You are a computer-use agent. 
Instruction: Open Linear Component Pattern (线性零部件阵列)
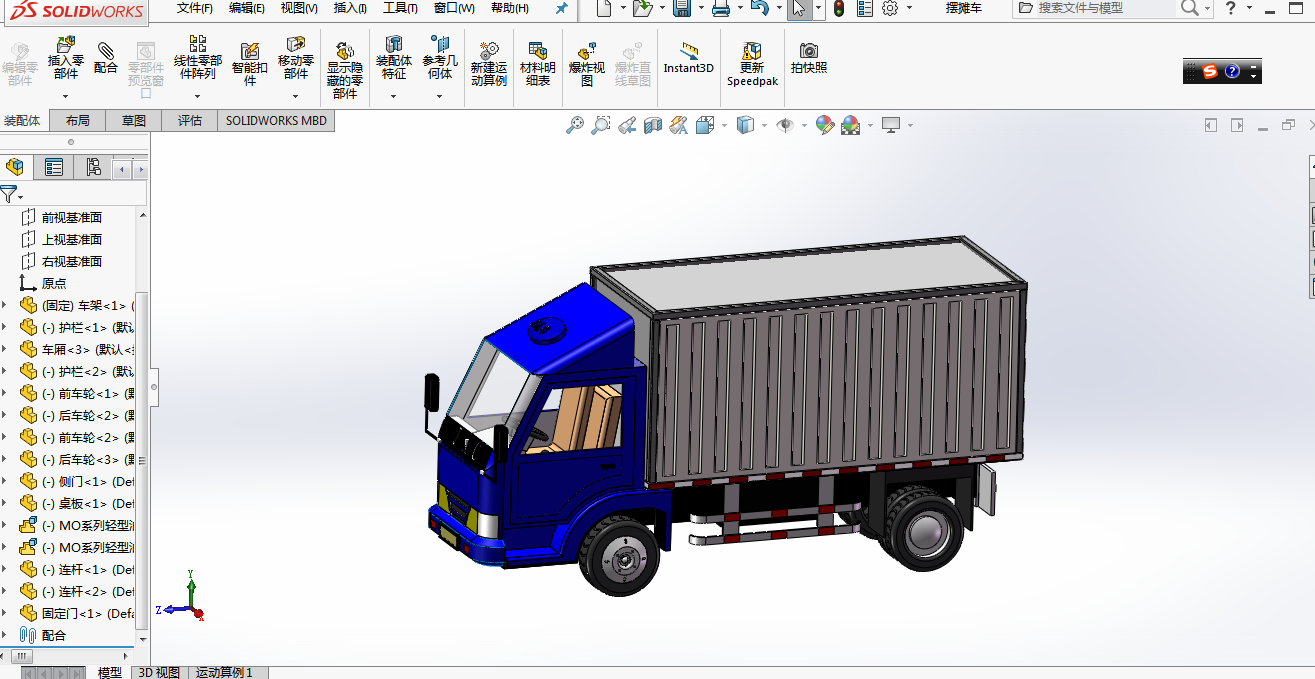click(198, 45)
